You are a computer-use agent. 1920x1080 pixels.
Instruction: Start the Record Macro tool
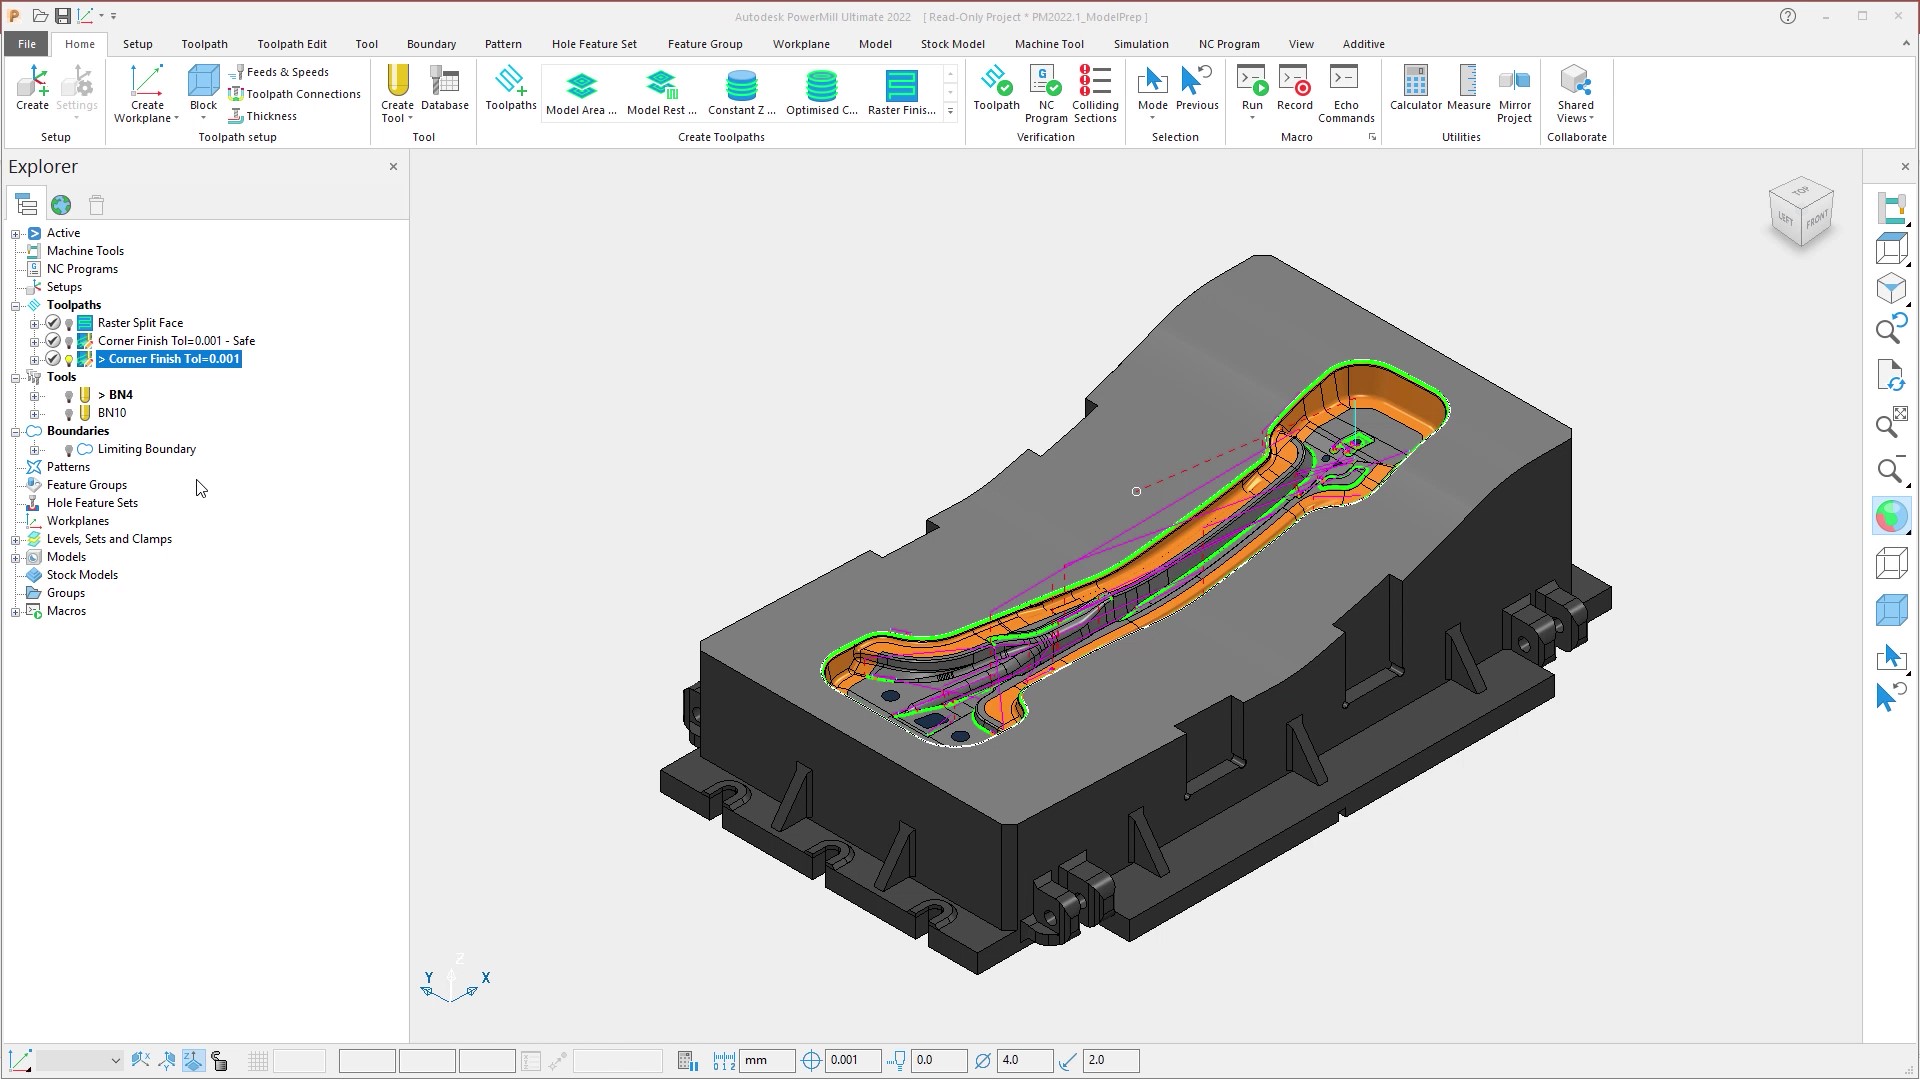tap(1294, 92)
